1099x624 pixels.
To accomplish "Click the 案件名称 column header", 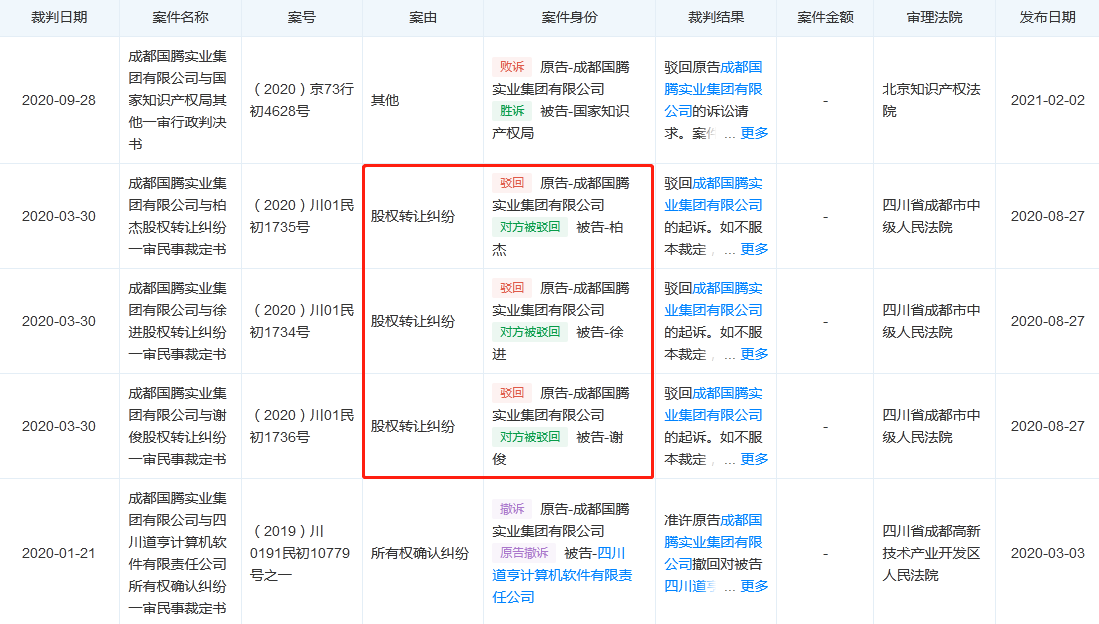I will point(180,18).
